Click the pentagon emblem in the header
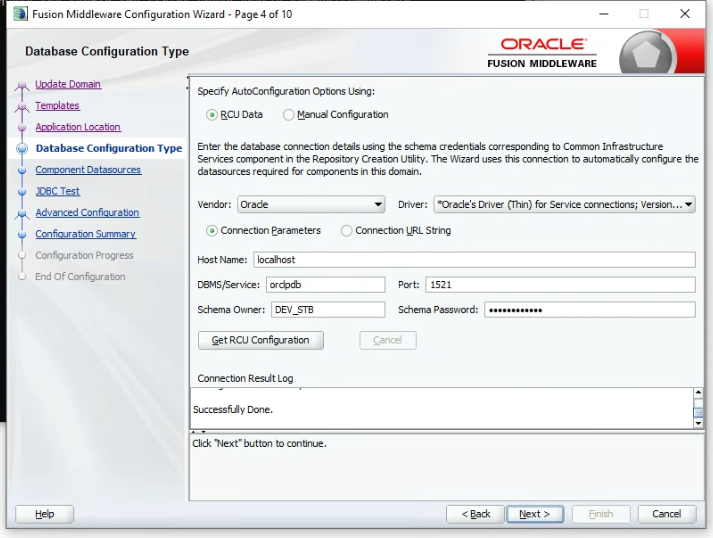The image size is (713, 538). tap(646, 55)
